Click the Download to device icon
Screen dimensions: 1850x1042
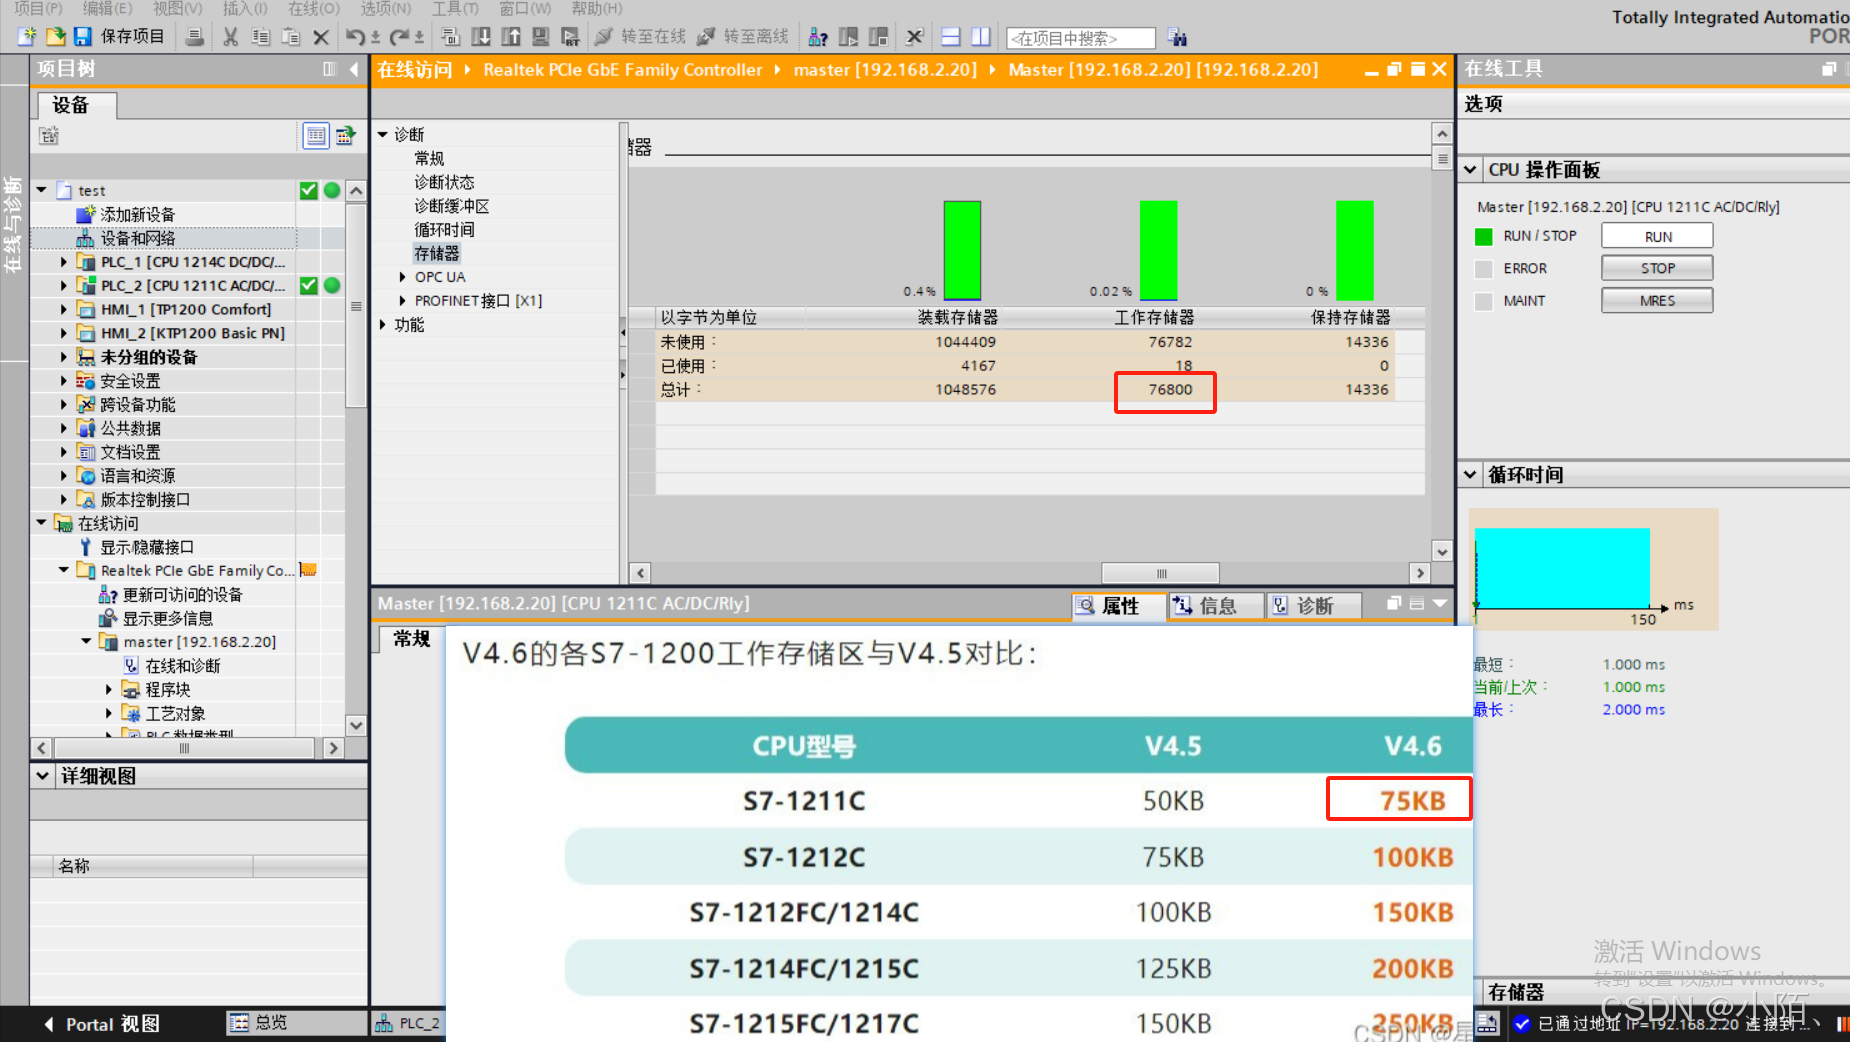[x=481, y=37]
